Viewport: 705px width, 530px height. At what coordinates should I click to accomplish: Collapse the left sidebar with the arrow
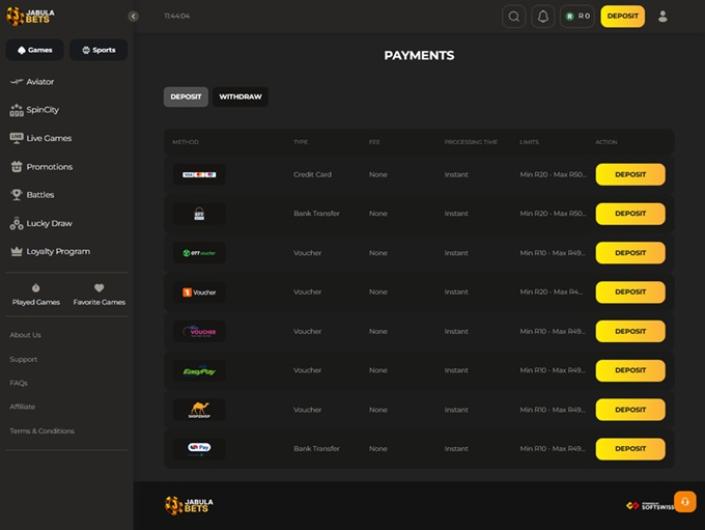[133, 16]
